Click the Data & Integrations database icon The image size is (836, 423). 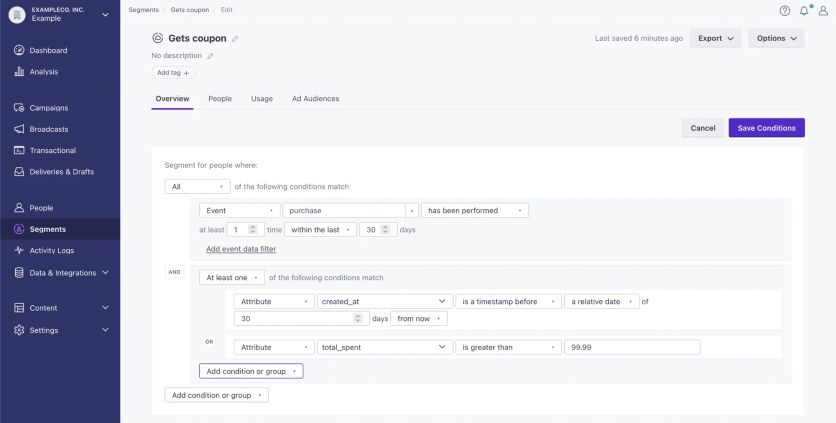[x=19, y=273]
